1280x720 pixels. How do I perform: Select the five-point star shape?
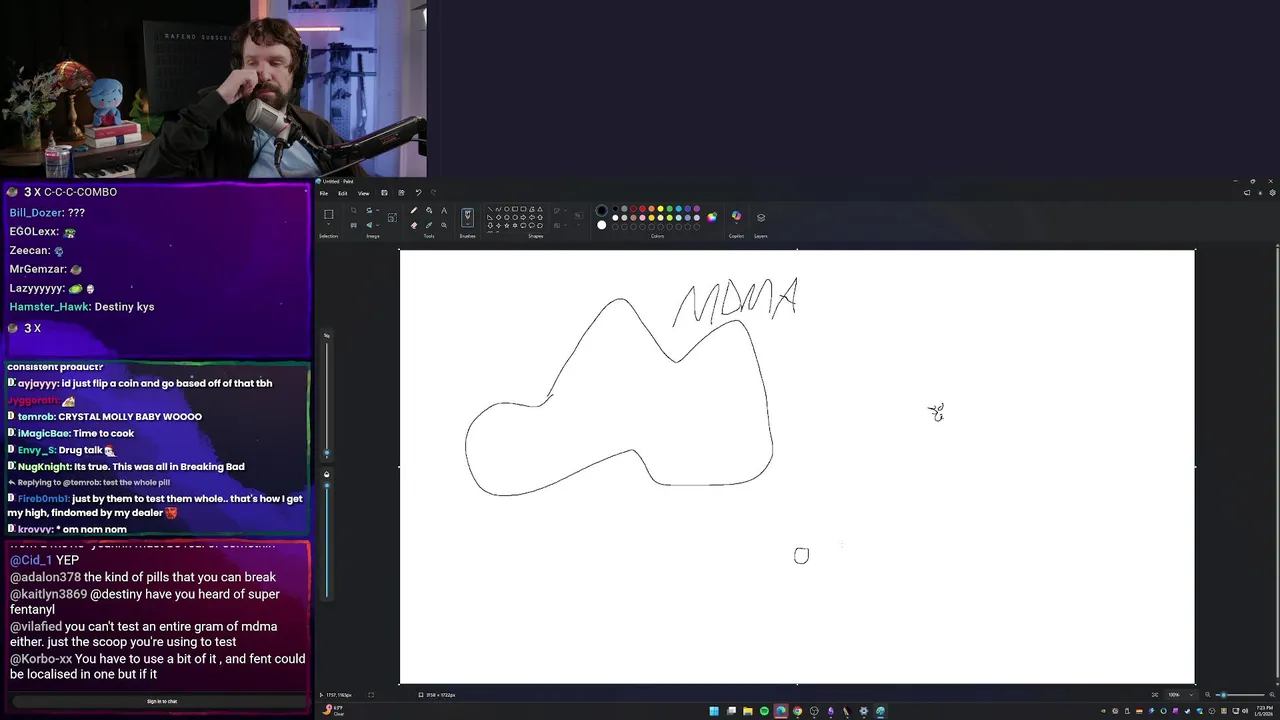pyautogui.click(x=507, y=225)
